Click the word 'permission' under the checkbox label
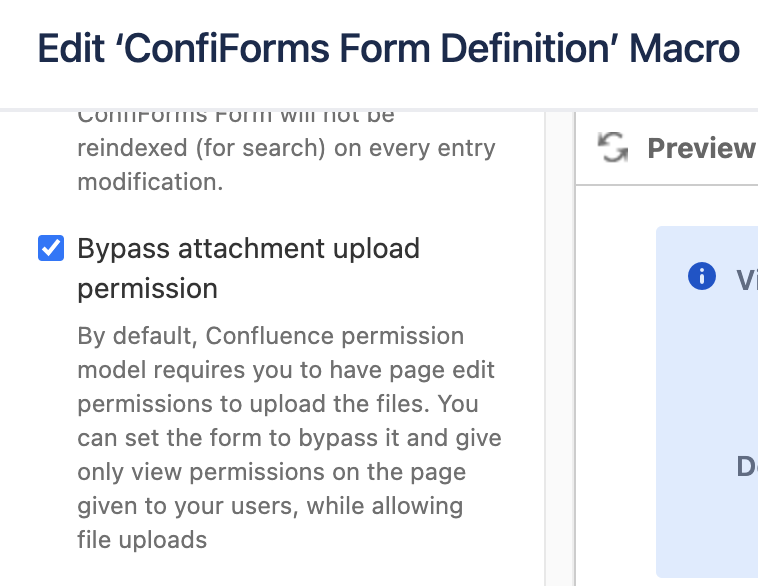 (147, 289)
